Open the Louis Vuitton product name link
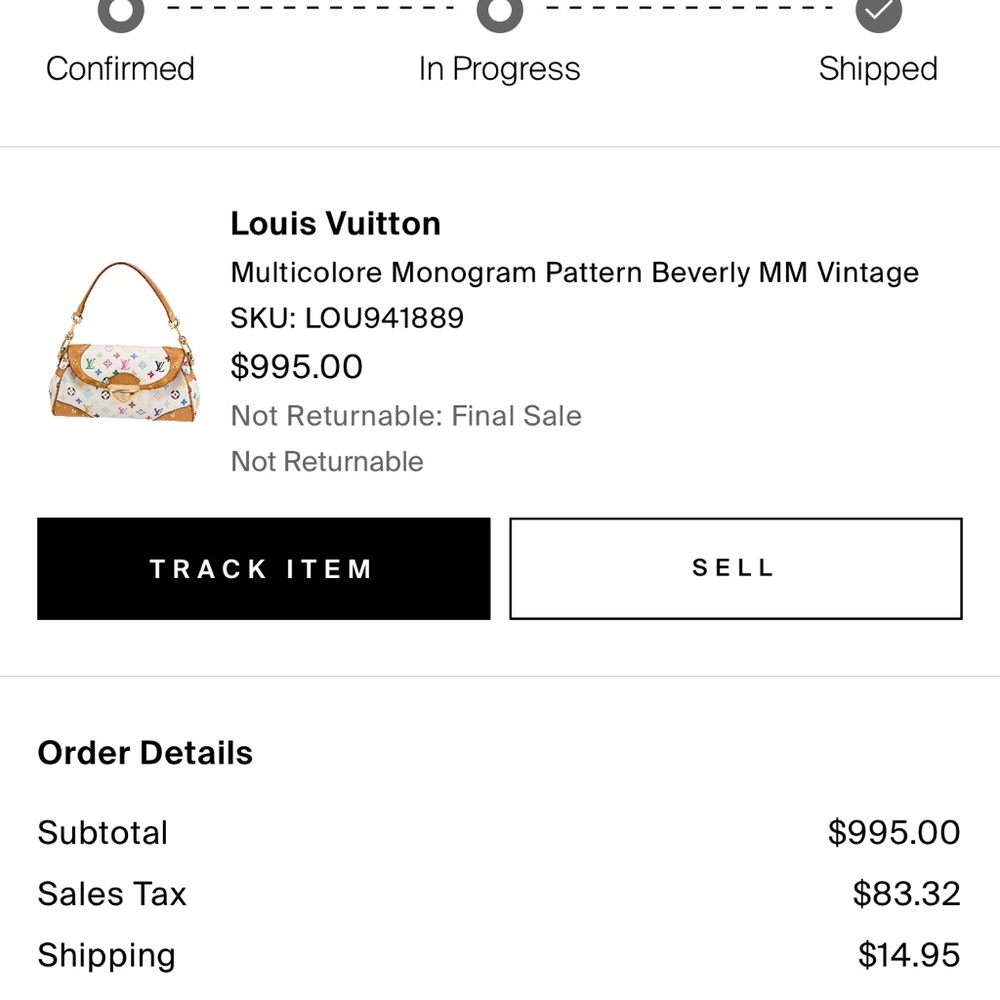The width and height of the screenshot is (1000, 1000). coord(335,223)
